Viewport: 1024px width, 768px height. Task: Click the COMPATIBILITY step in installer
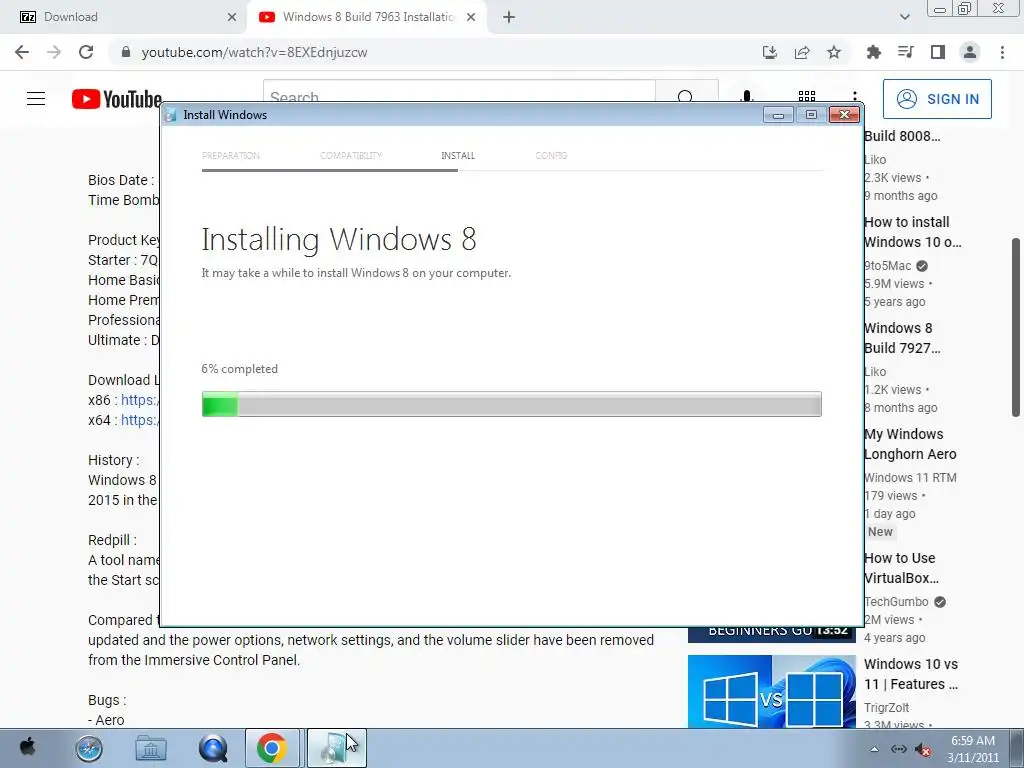pyautogui.click(x=351, y=155)
